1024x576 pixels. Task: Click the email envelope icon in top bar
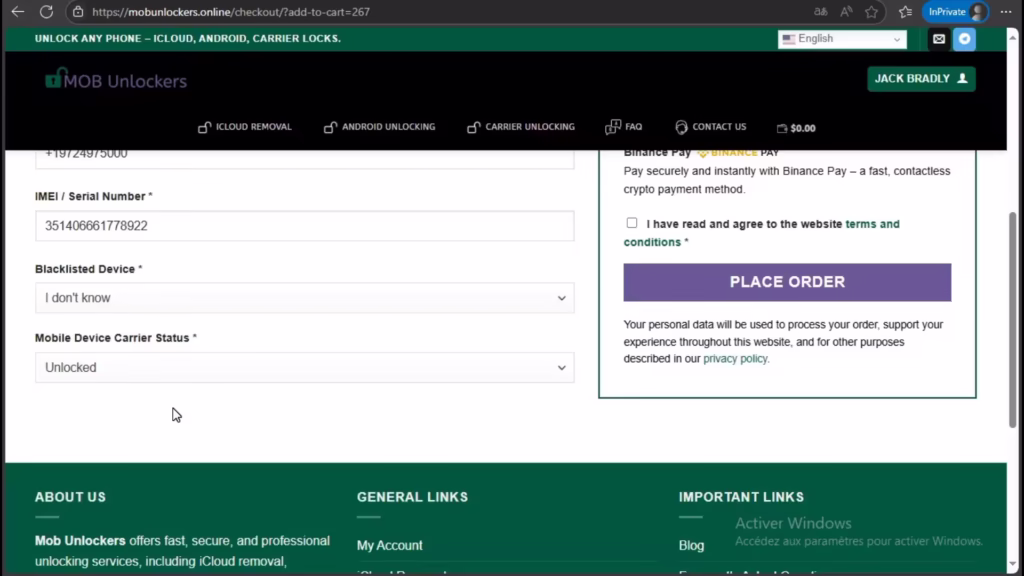pyautogui.click(x=939, y=39)
